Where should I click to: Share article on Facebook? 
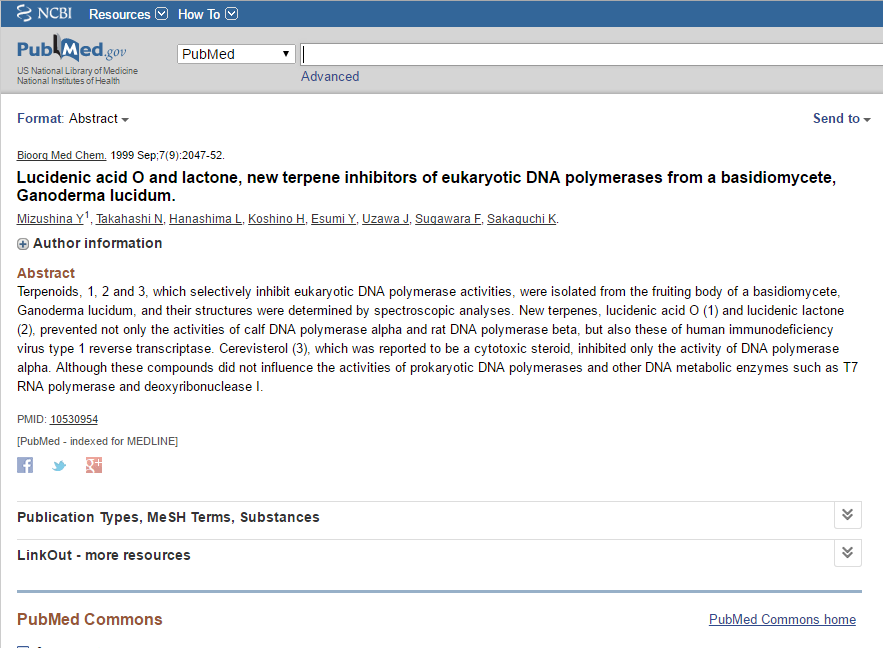point(25,465)
